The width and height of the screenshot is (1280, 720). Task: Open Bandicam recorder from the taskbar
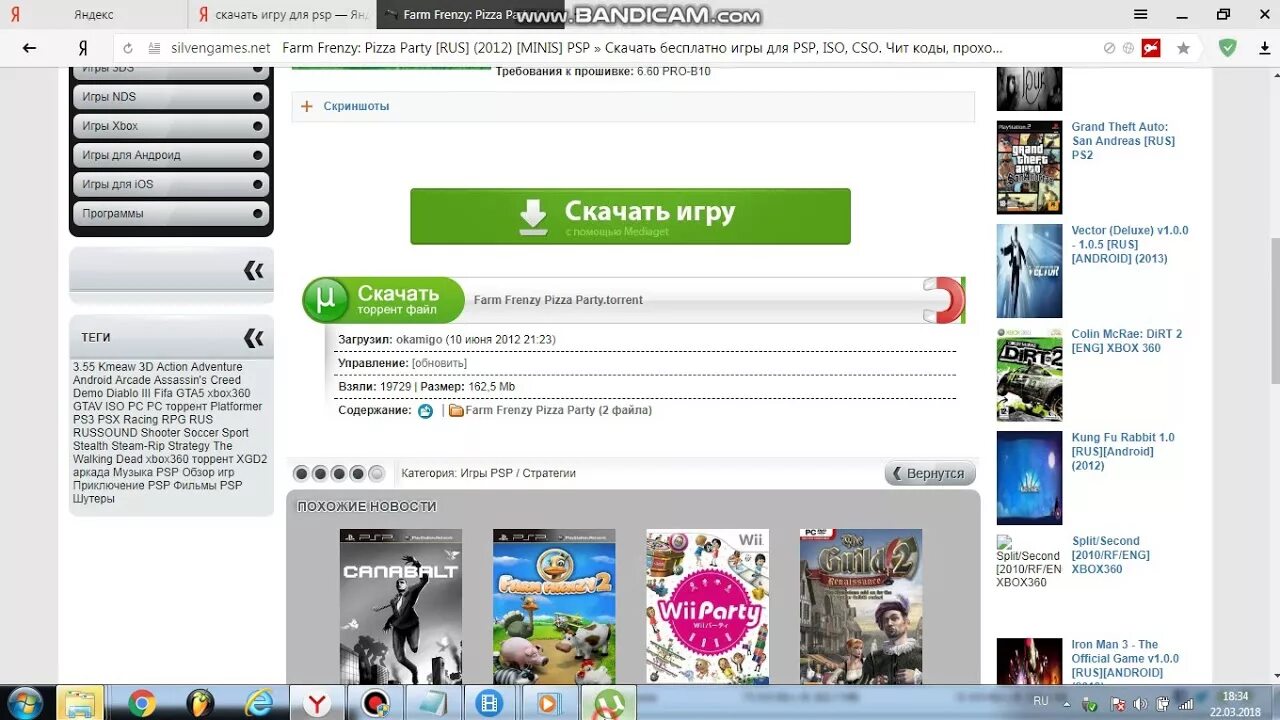pos(376,703)
